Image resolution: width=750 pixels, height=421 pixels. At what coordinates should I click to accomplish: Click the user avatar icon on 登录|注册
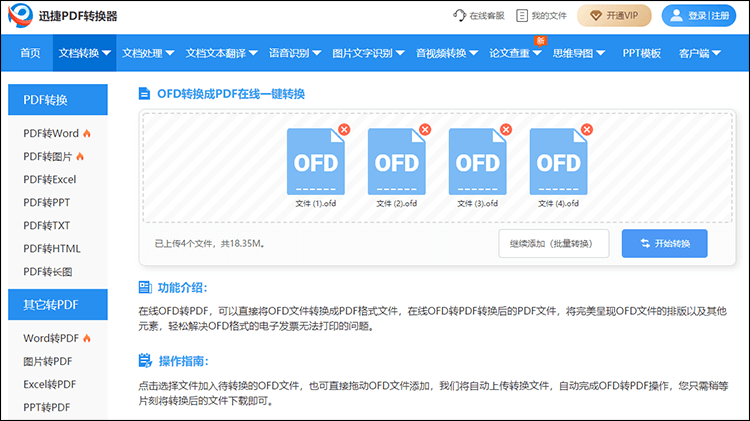[x=676, y=16]
